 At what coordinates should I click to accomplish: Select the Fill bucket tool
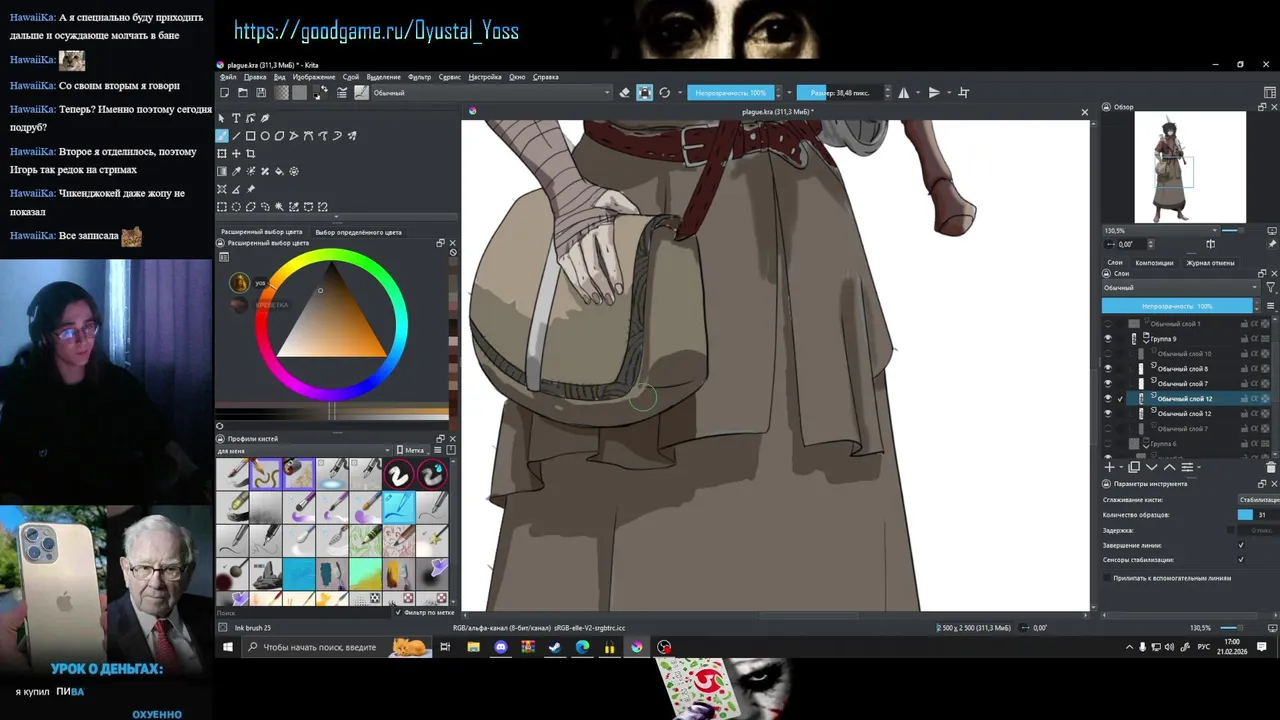coord(280,171)
